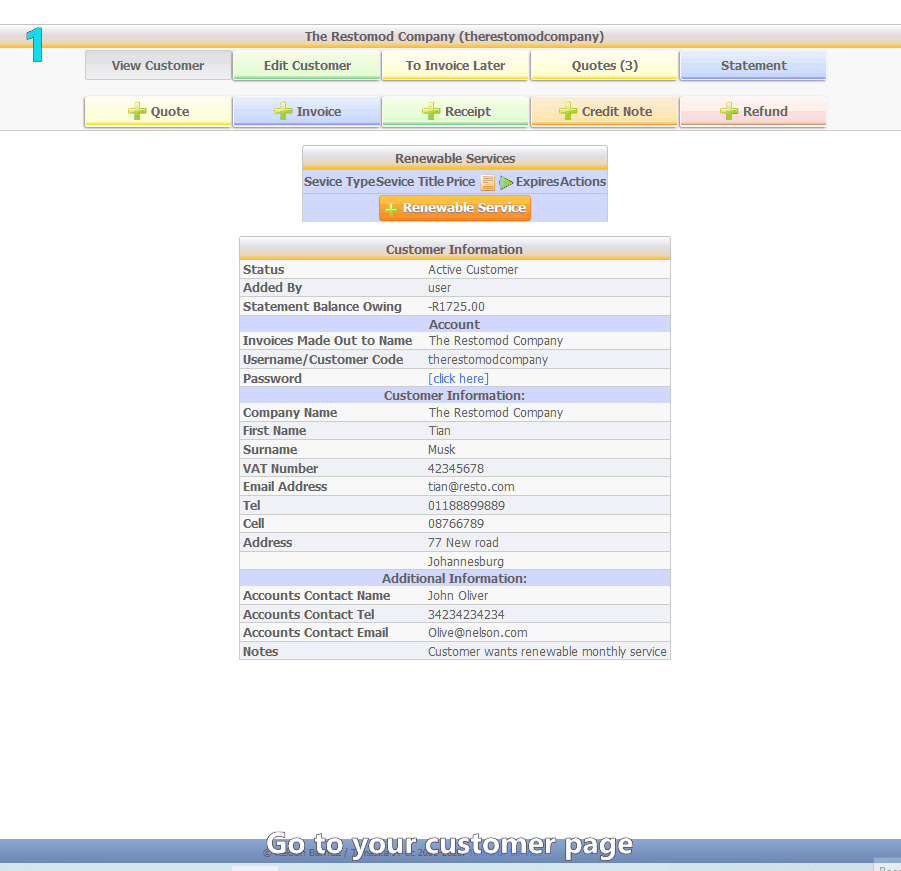
Task: Click the green play icon beside Expires
Action: tap(506, 183)
